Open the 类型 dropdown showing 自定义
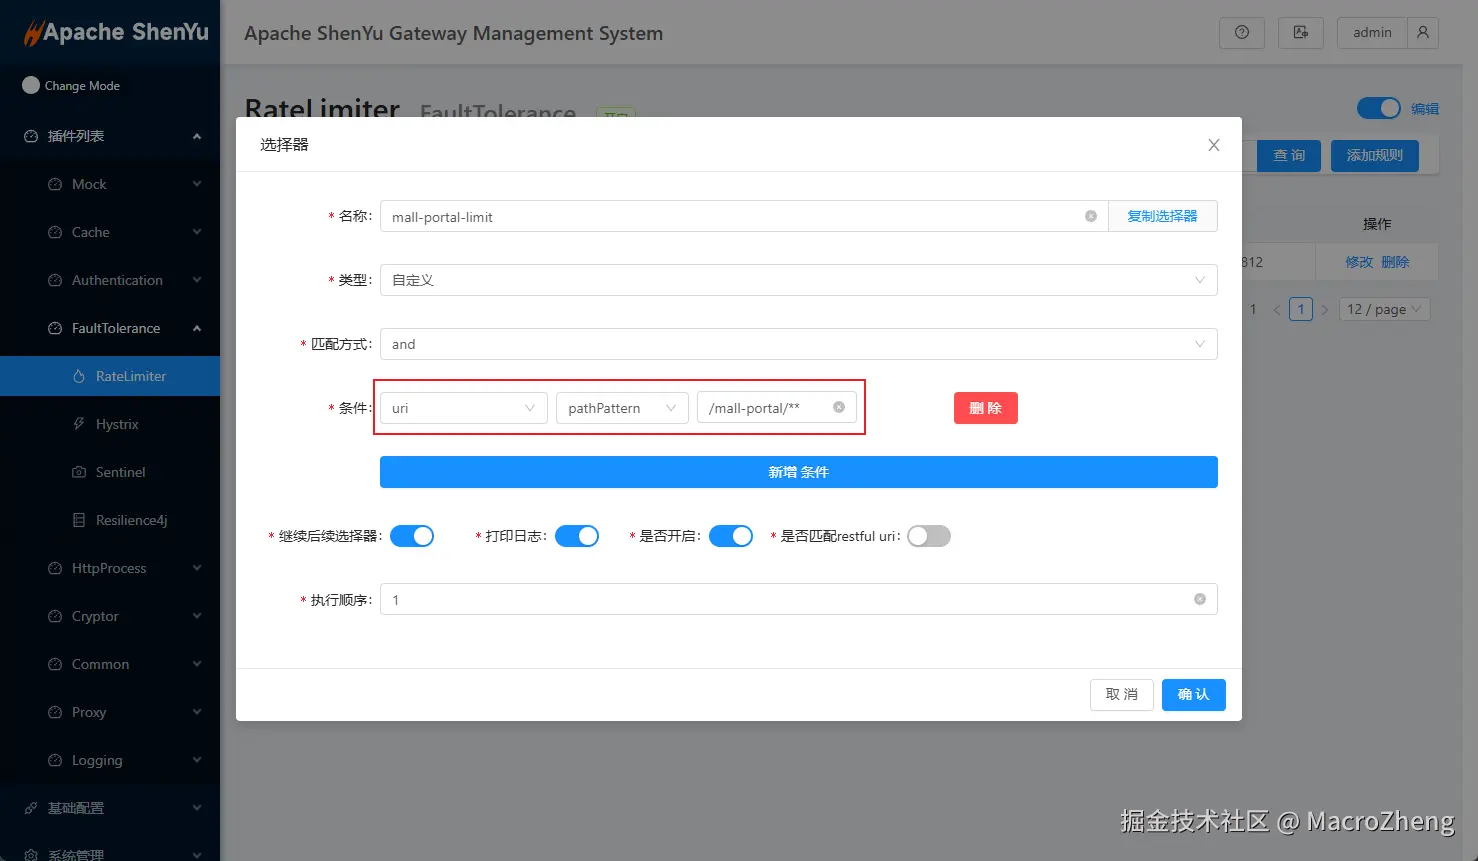Image resolution: width=1478 pixels, height=861 pixels. coord(799,280)
